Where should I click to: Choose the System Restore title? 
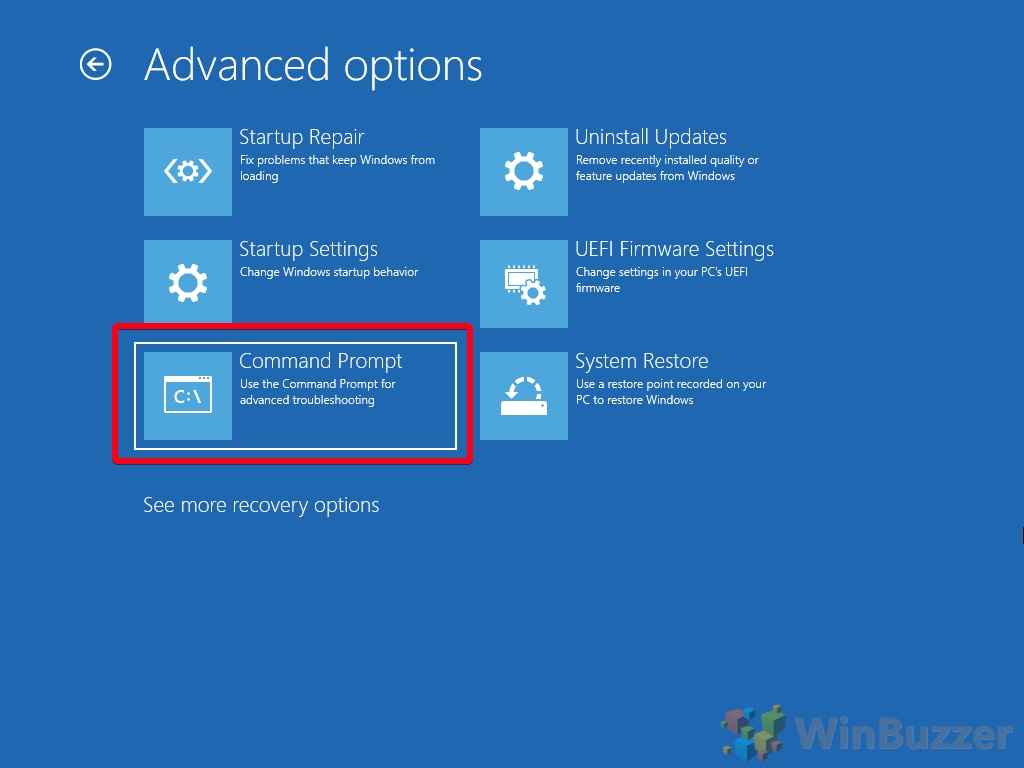[641, 361]
